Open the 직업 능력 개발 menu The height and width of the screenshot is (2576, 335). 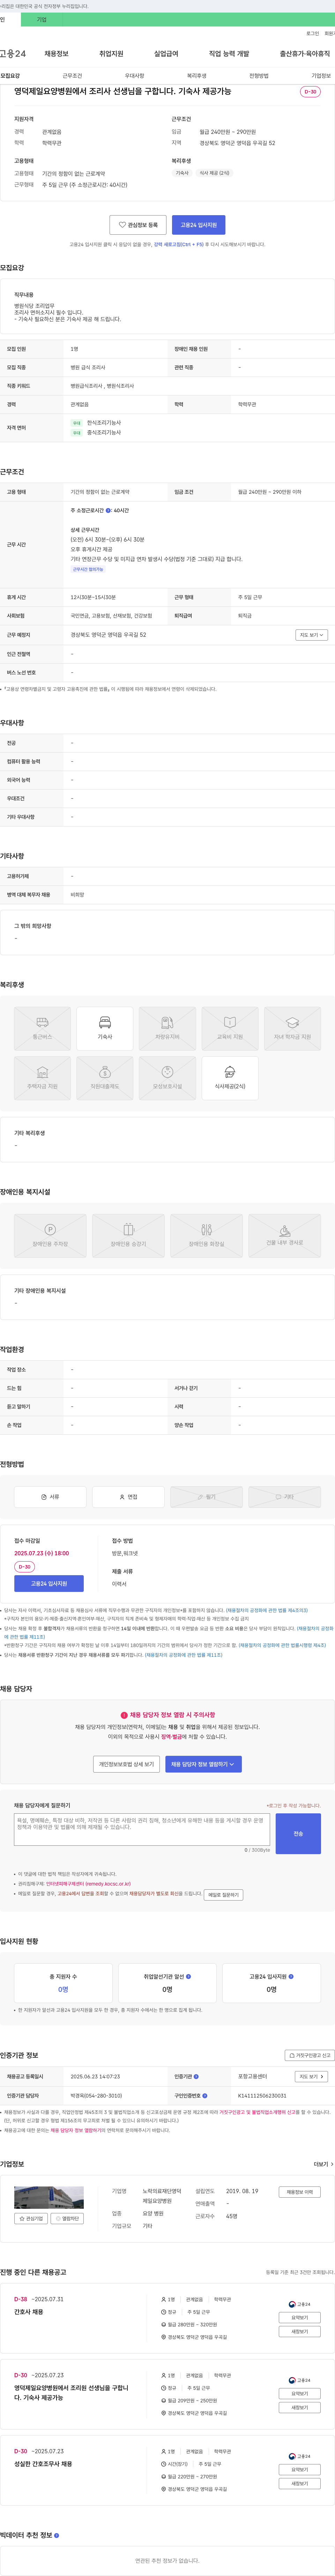[229, 54]
